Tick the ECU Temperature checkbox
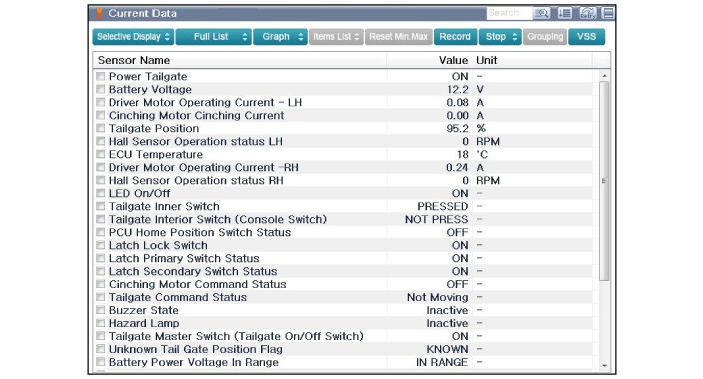 (x=100, y=154)
